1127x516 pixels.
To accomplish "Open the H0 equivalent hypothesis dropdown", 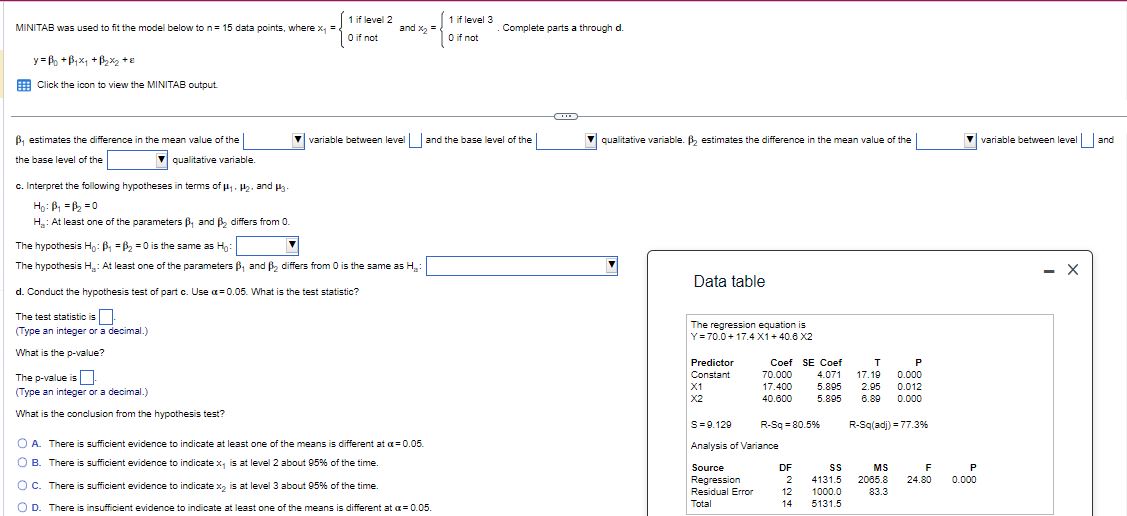I will click(x=267, y=247).
